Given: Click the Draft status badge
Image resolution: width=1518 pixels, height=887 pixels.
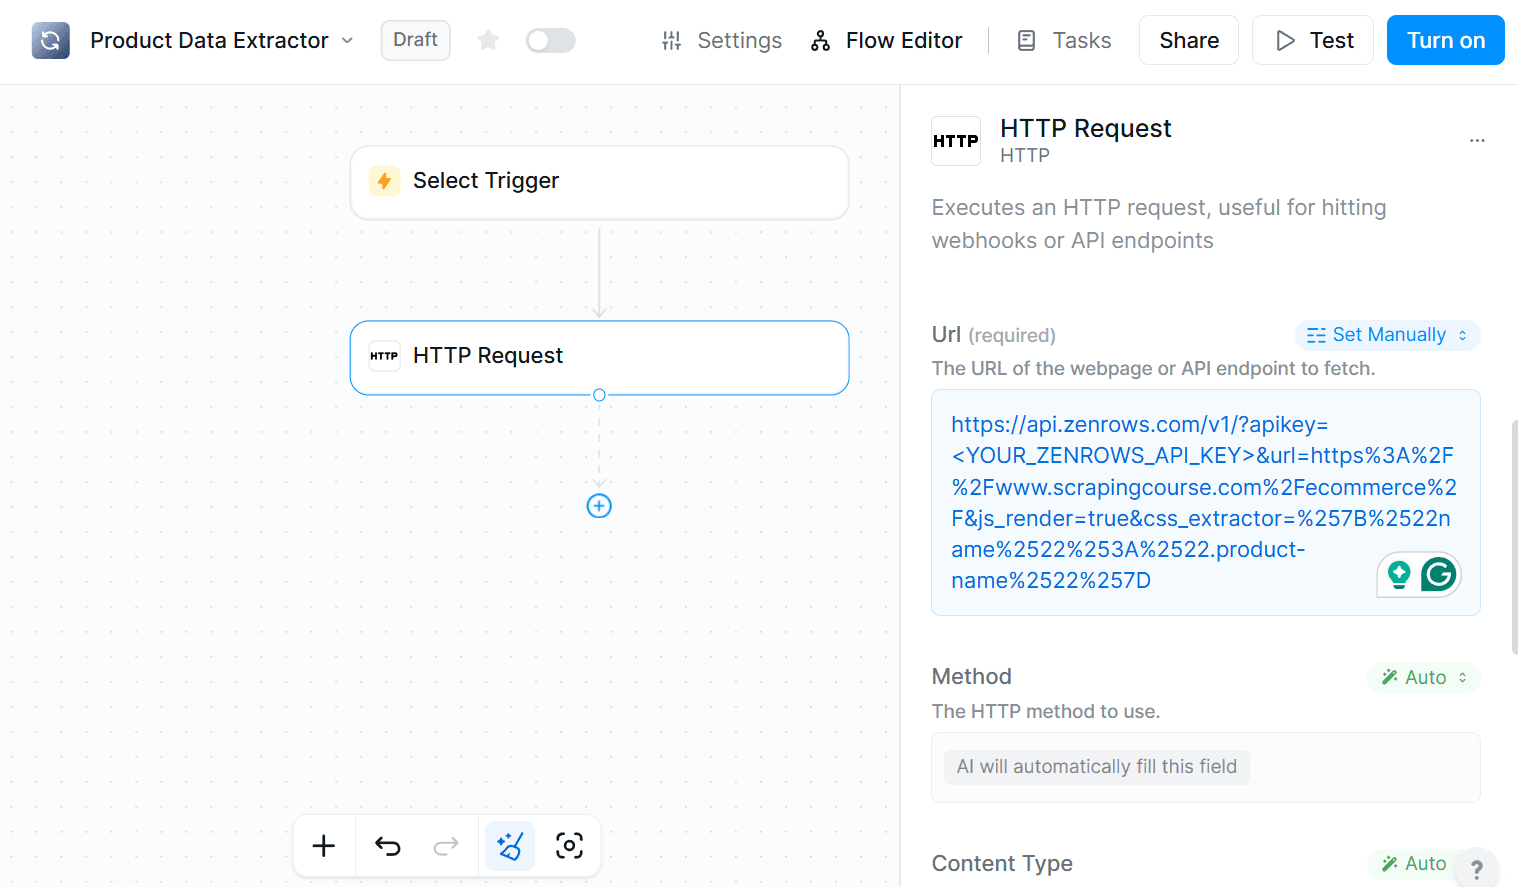Looking at the screenshot, I should pos(415,40).
